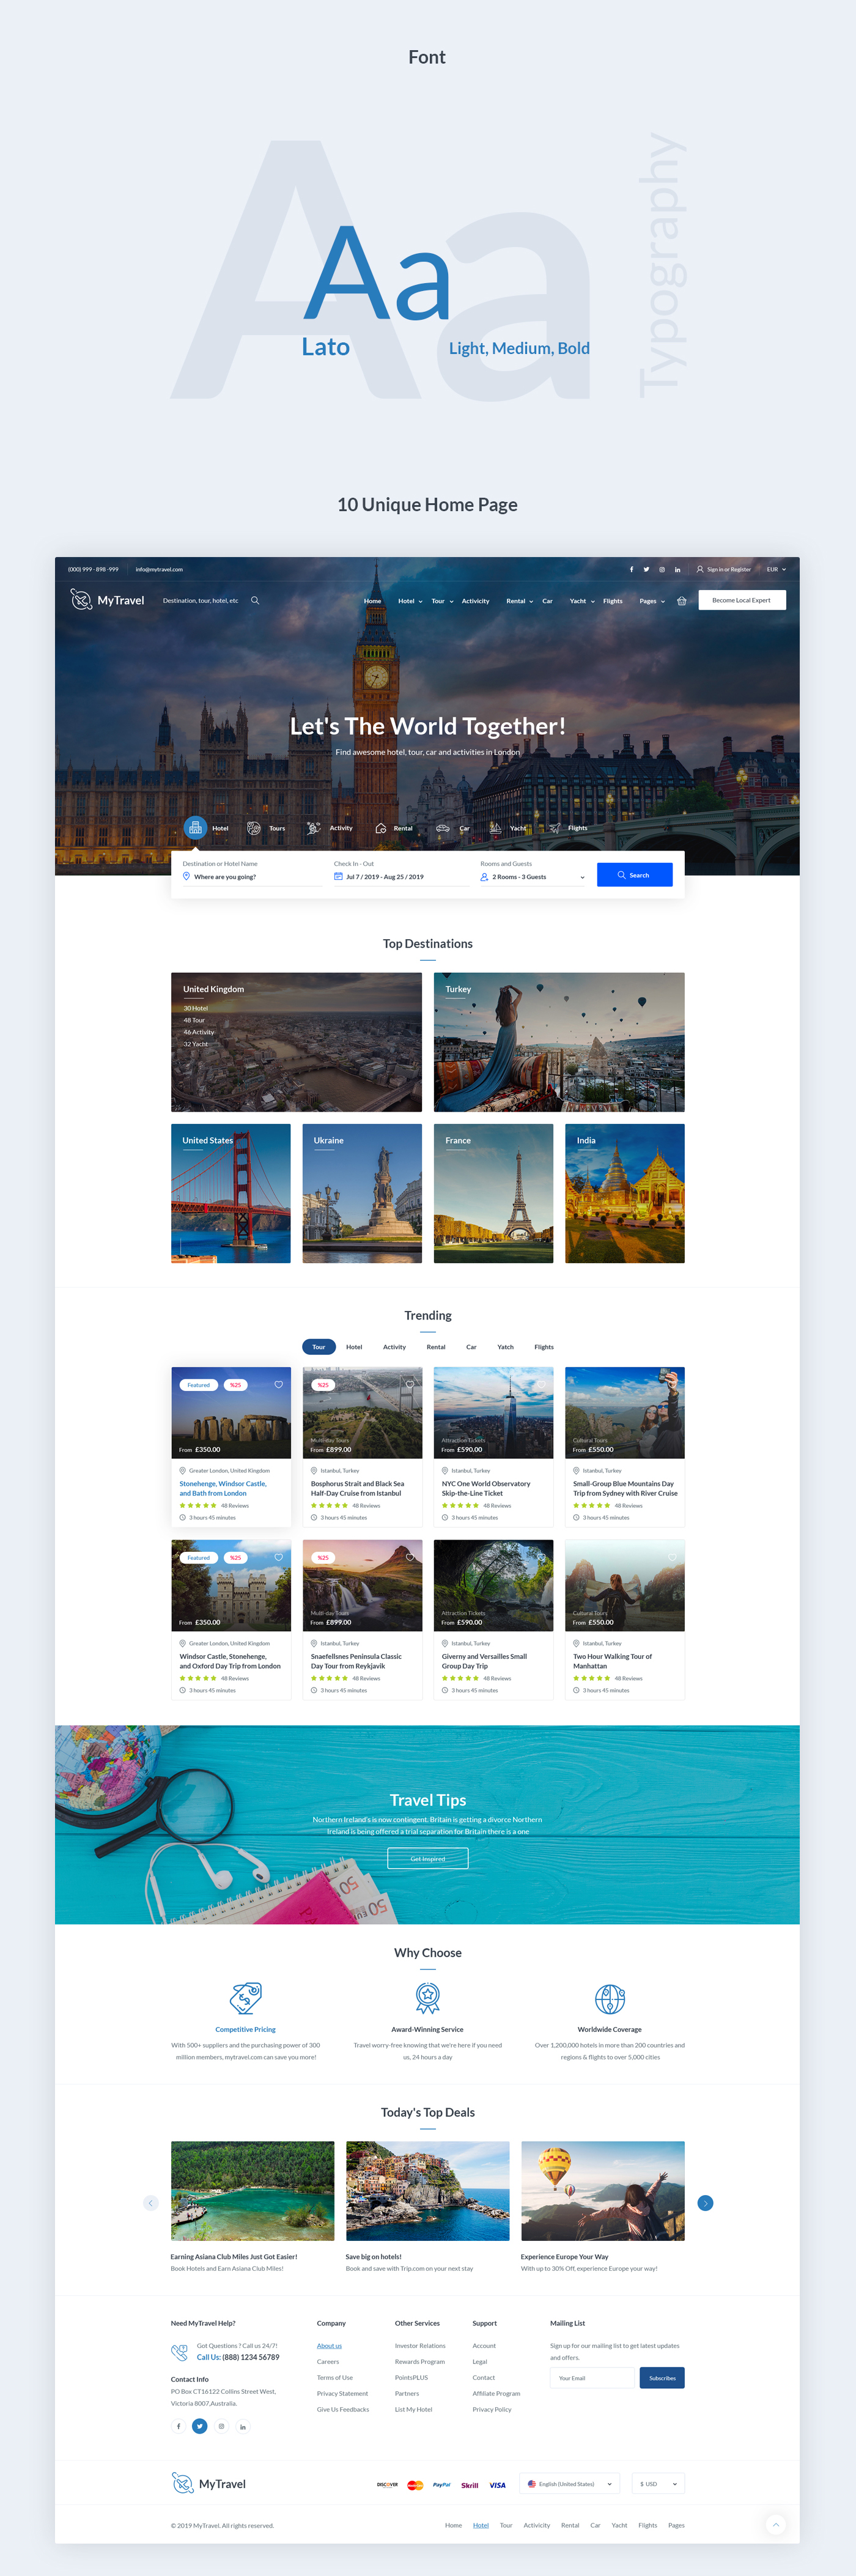Click the scroll-to-top arrow button

pos(776,2524)
